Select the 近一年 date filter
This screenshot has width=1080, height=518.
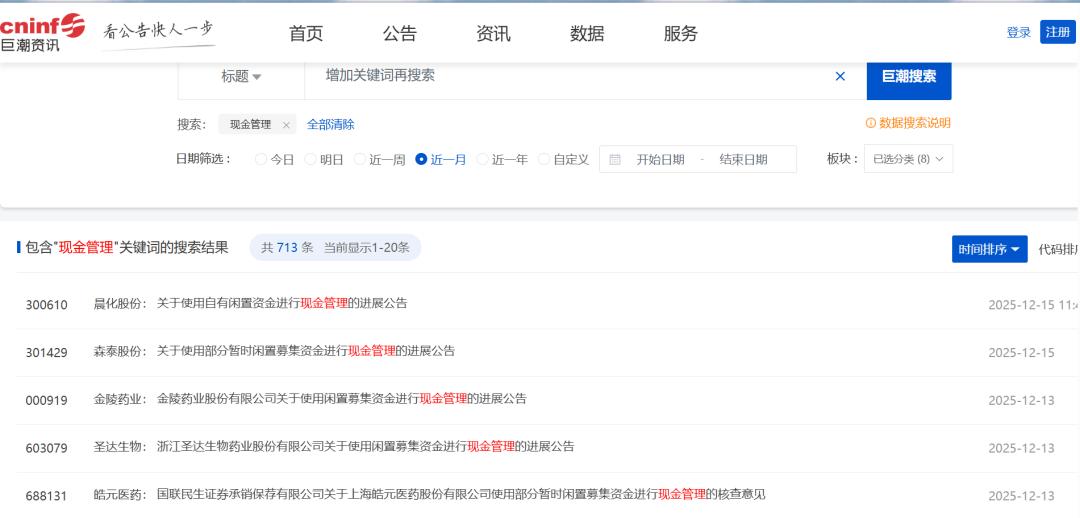[483, 159]
